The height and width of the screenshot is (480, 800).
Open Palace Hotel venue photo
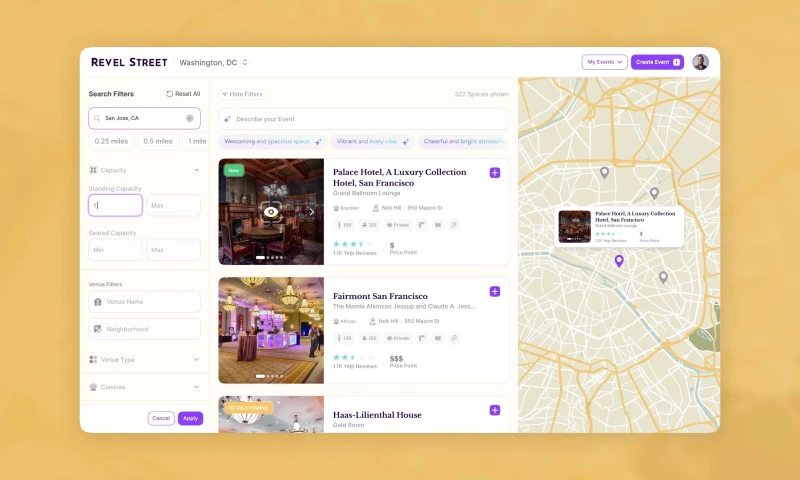[271, 212]
